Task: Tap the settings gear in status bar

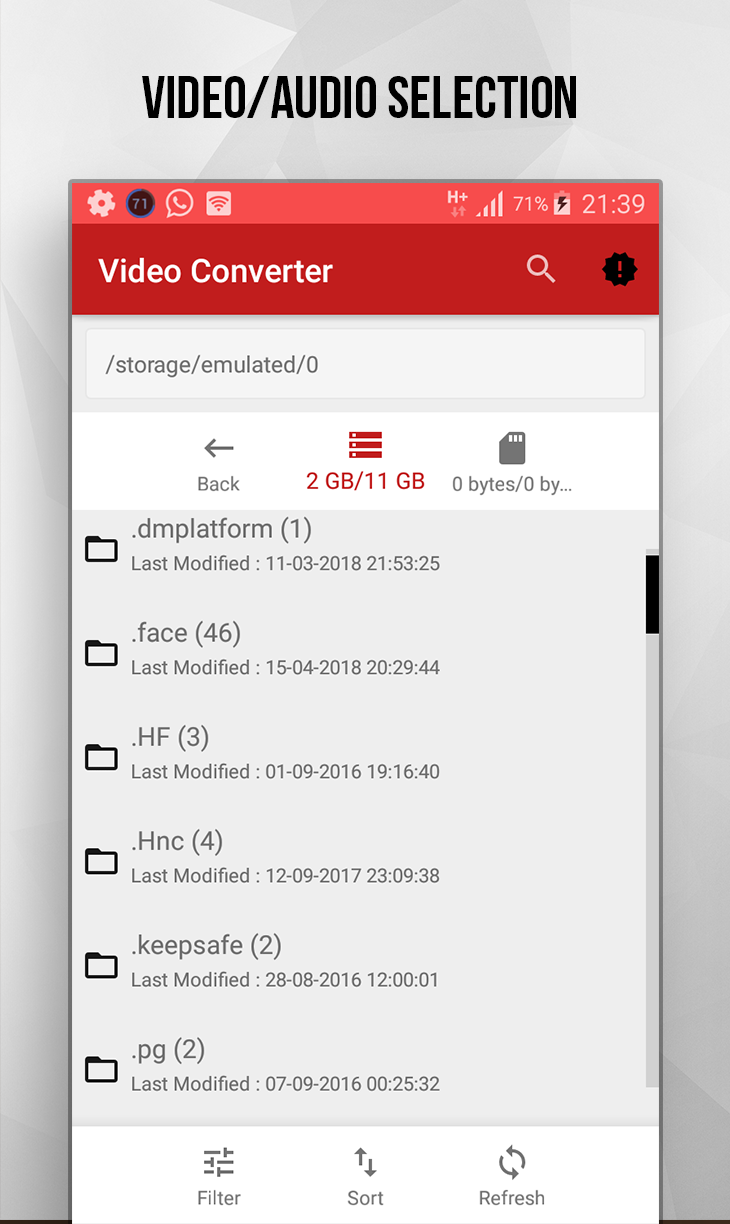Action: (x=101, y=204)
